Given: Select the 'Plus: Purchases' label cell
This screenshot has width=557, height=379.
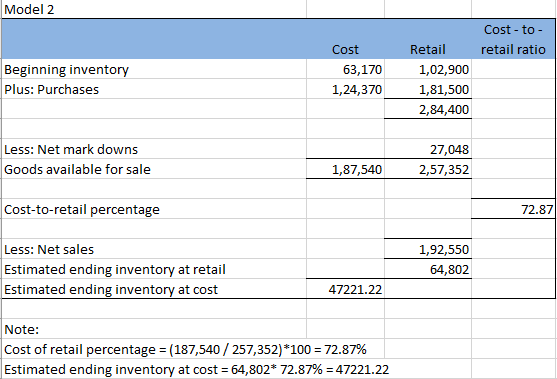Looking at the screenshot, I should pos(154,89).
